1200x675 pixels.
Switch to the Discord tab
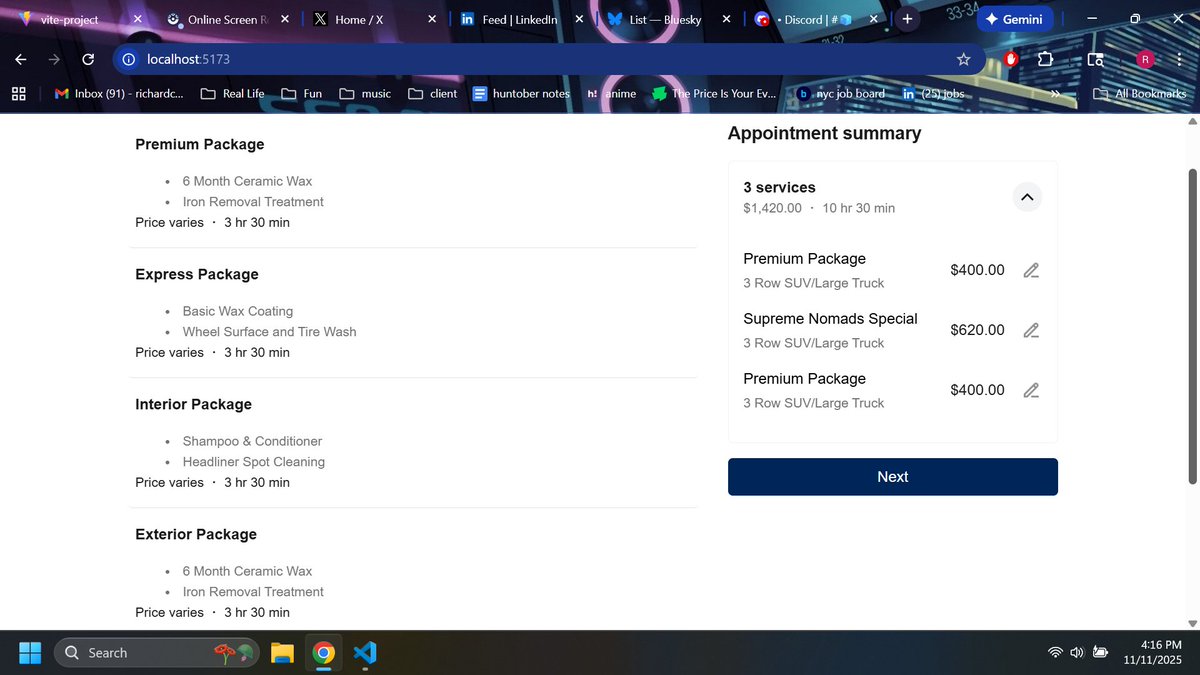click(815, 19)
